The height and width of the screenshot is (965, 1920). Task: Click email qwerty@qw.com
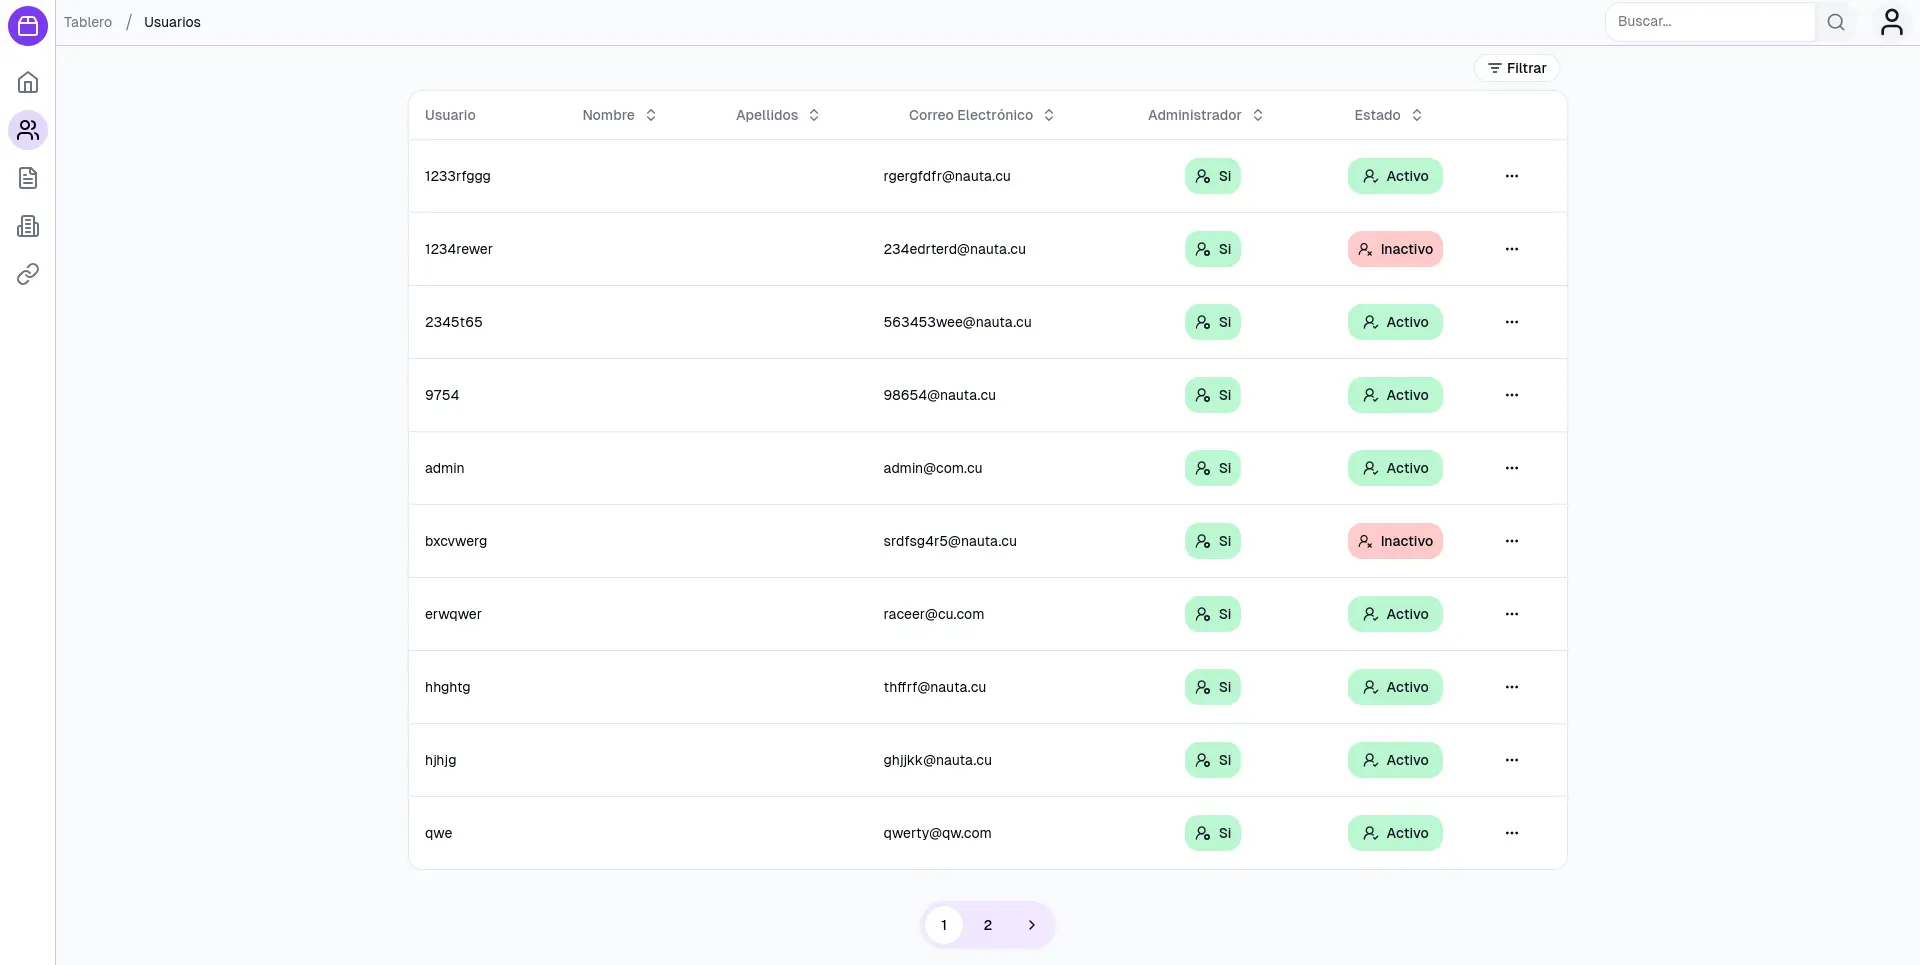point(938,833)
